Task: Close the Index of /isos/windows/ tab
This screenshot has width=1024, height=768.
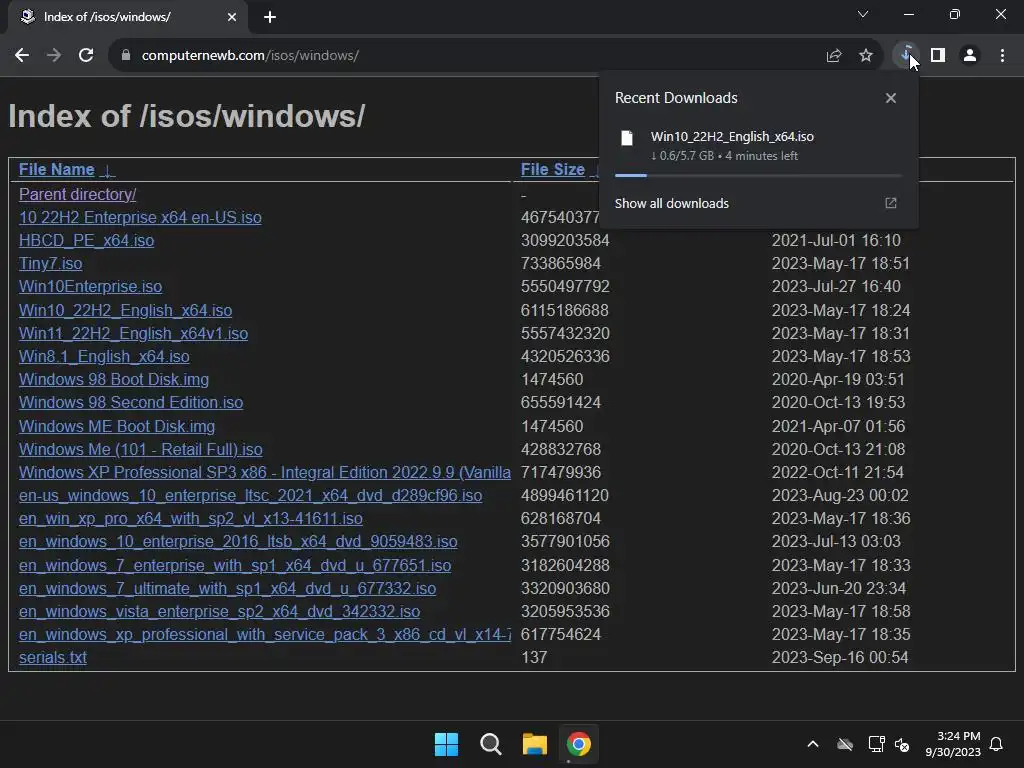Action: click(x=232, y=17)
